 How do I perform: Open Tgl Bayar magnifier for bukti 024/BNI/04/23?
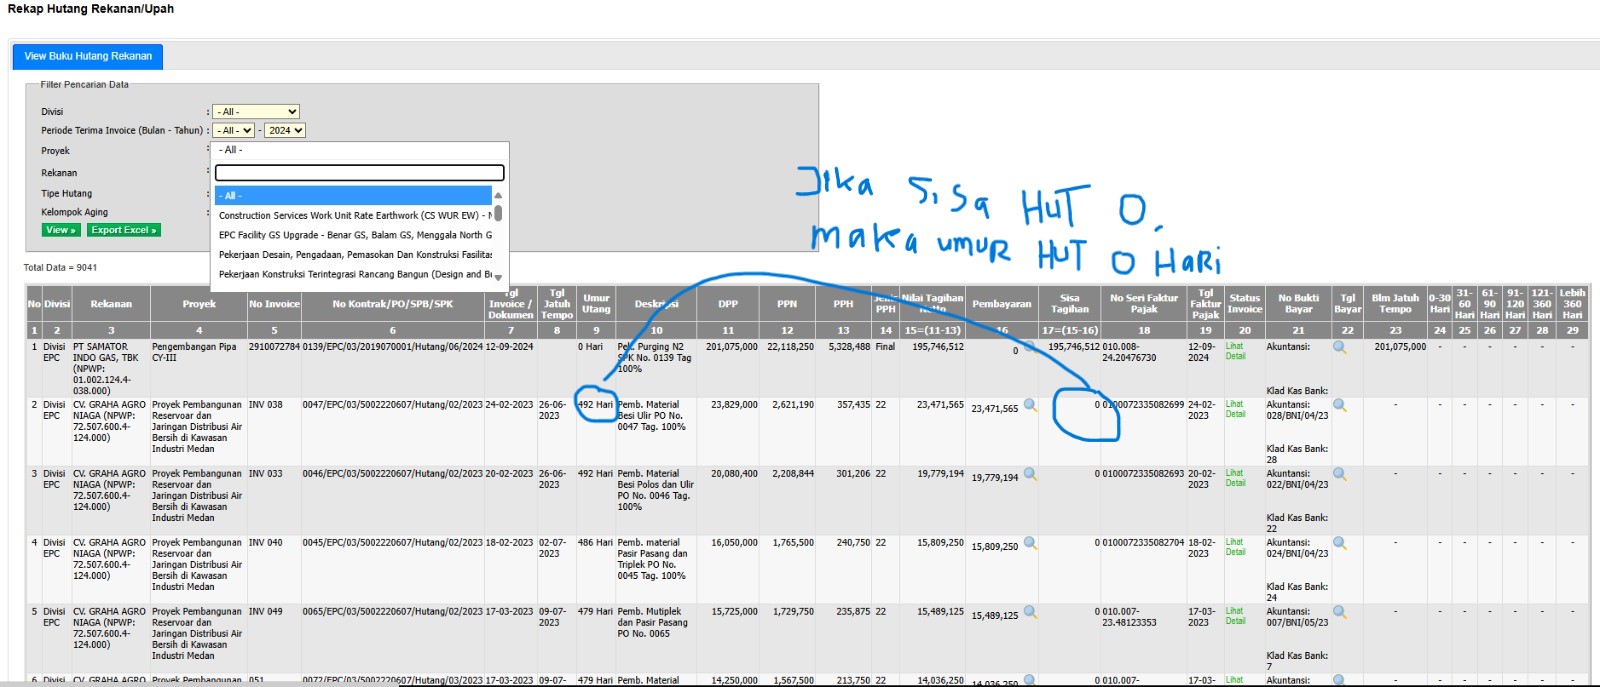(x=1340, y=544)
